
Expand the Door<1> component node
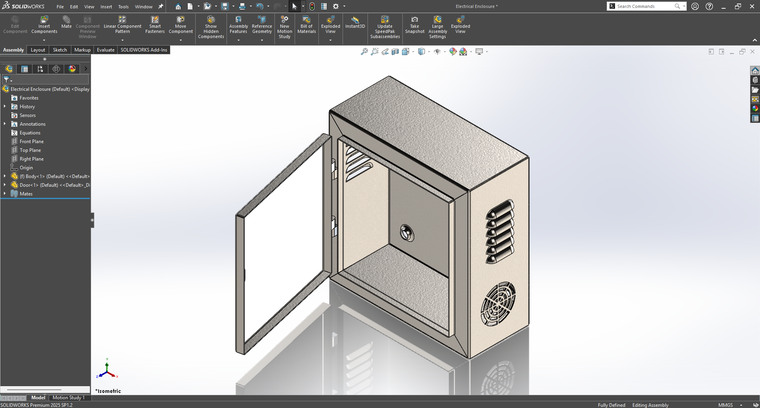point(4,185)
